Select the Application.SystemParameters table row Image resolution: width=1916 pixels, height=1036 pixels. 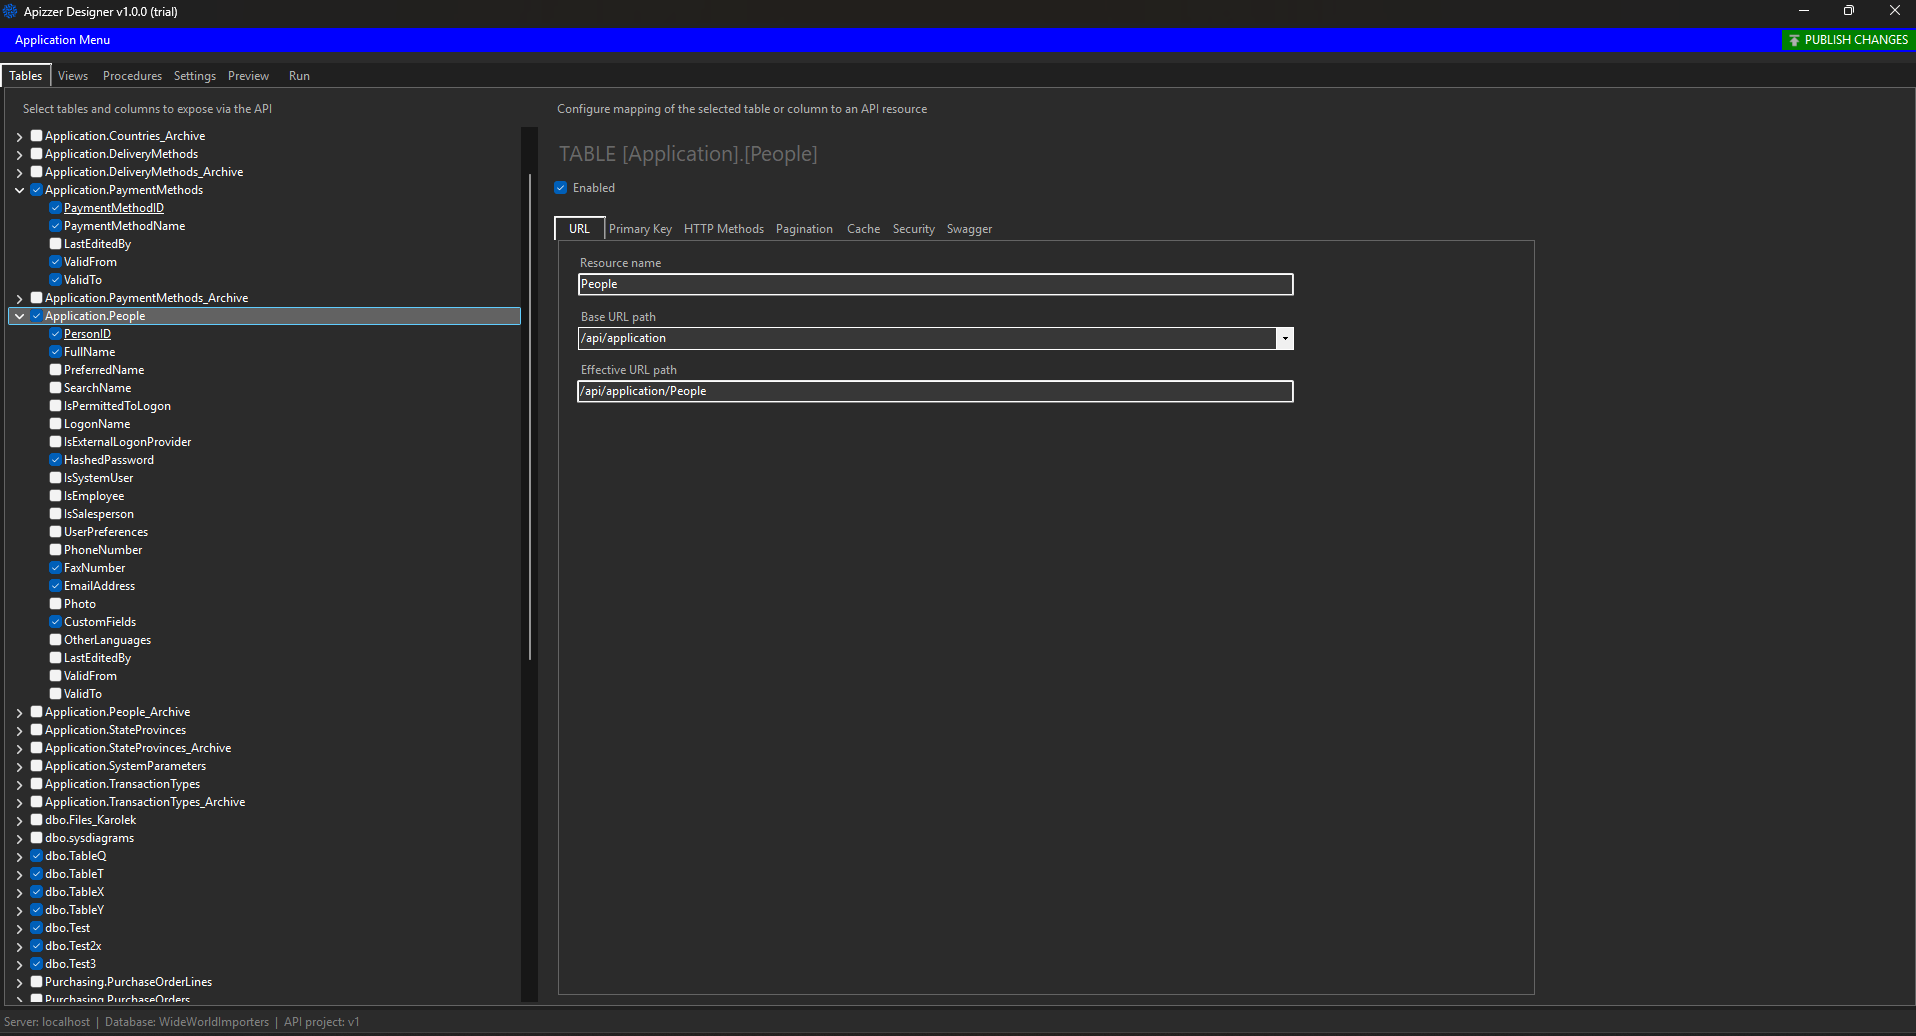click(125, 766)
